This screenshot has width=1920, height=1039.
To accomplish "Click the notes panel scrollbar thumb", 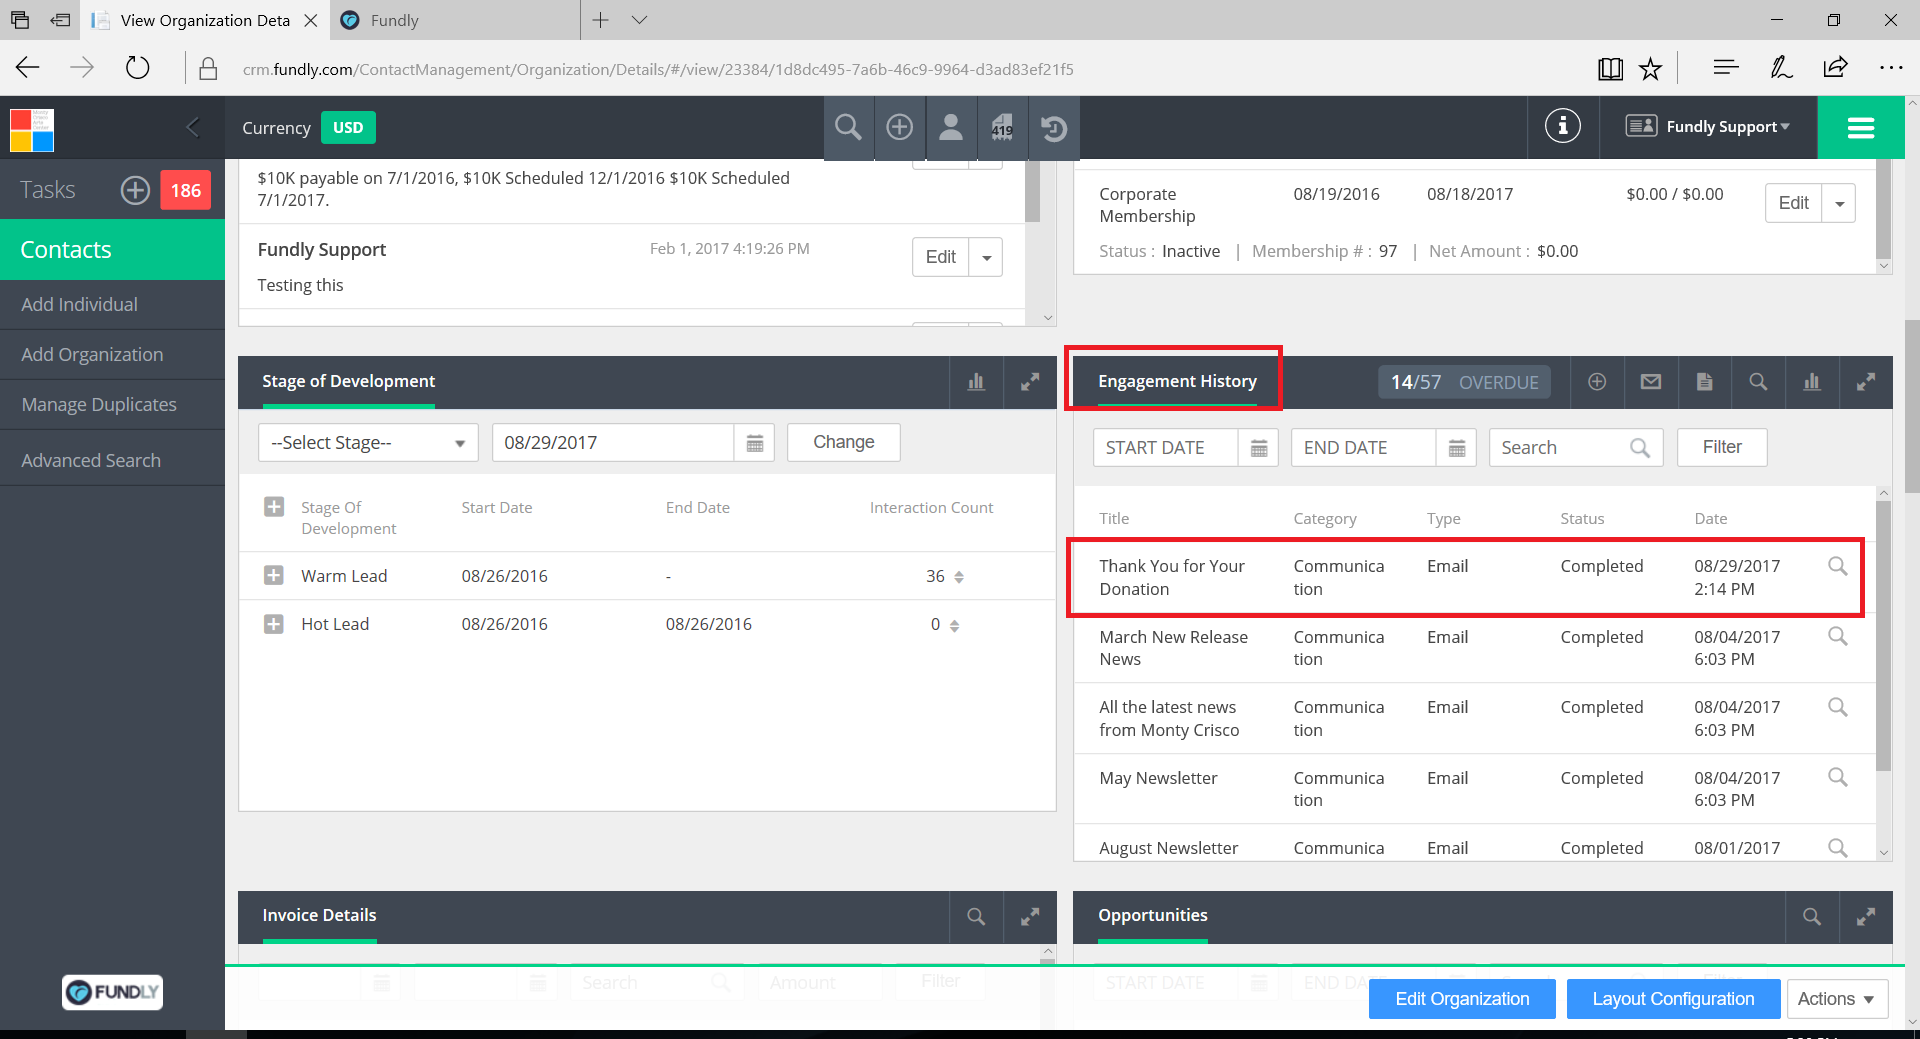I will 1033,192.
